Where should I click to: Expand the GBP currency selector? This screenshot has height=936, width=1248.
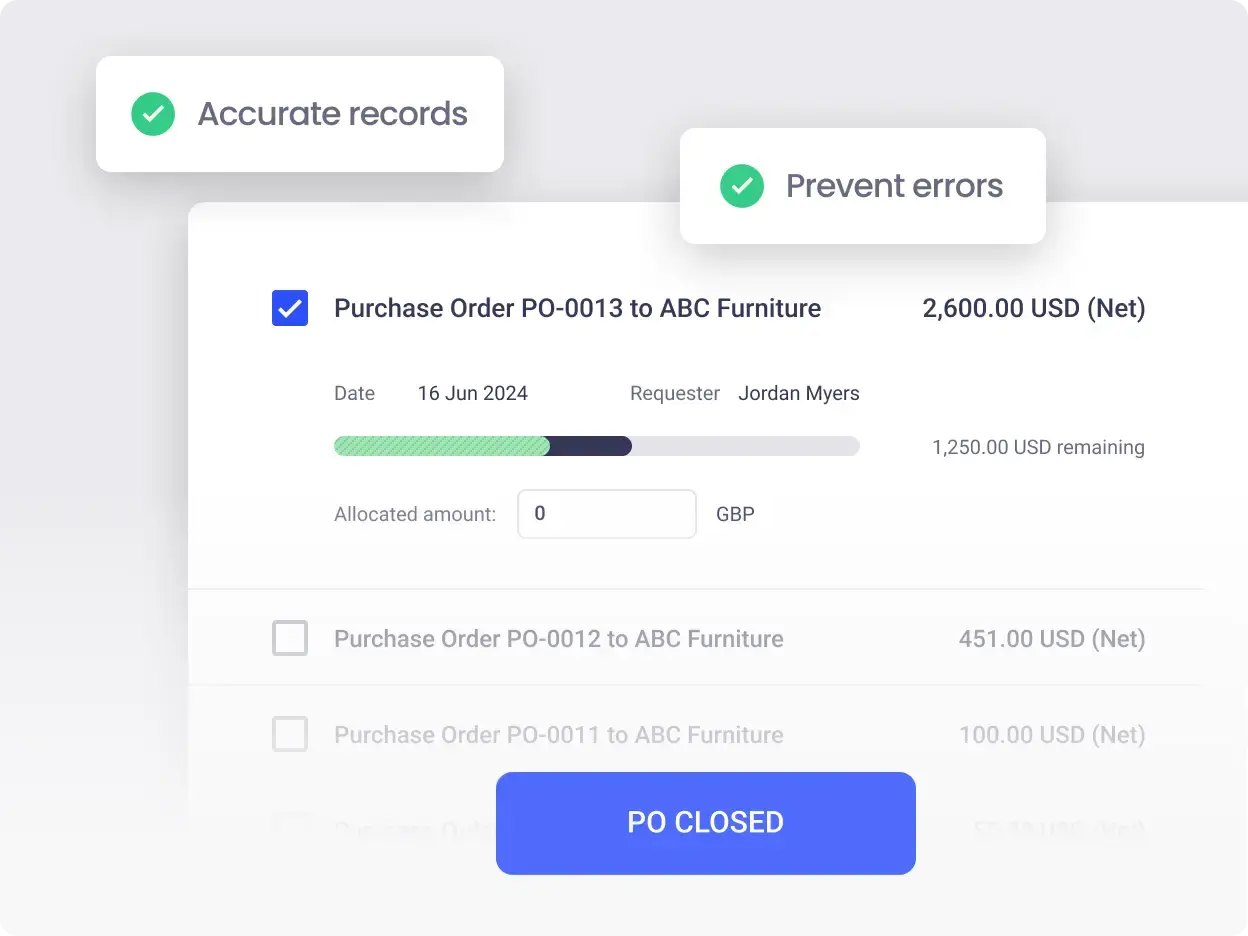(x=735, y=513)
